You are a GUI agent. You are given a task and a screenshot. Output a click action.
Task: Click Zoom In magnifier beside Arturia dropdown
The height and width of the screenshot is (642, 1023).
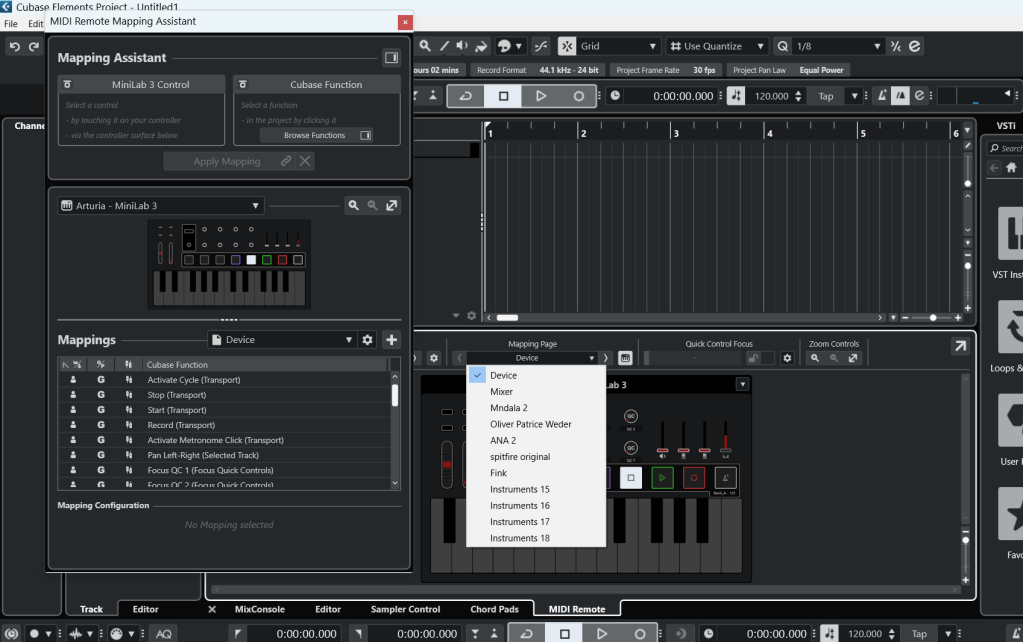click(353, 206)
